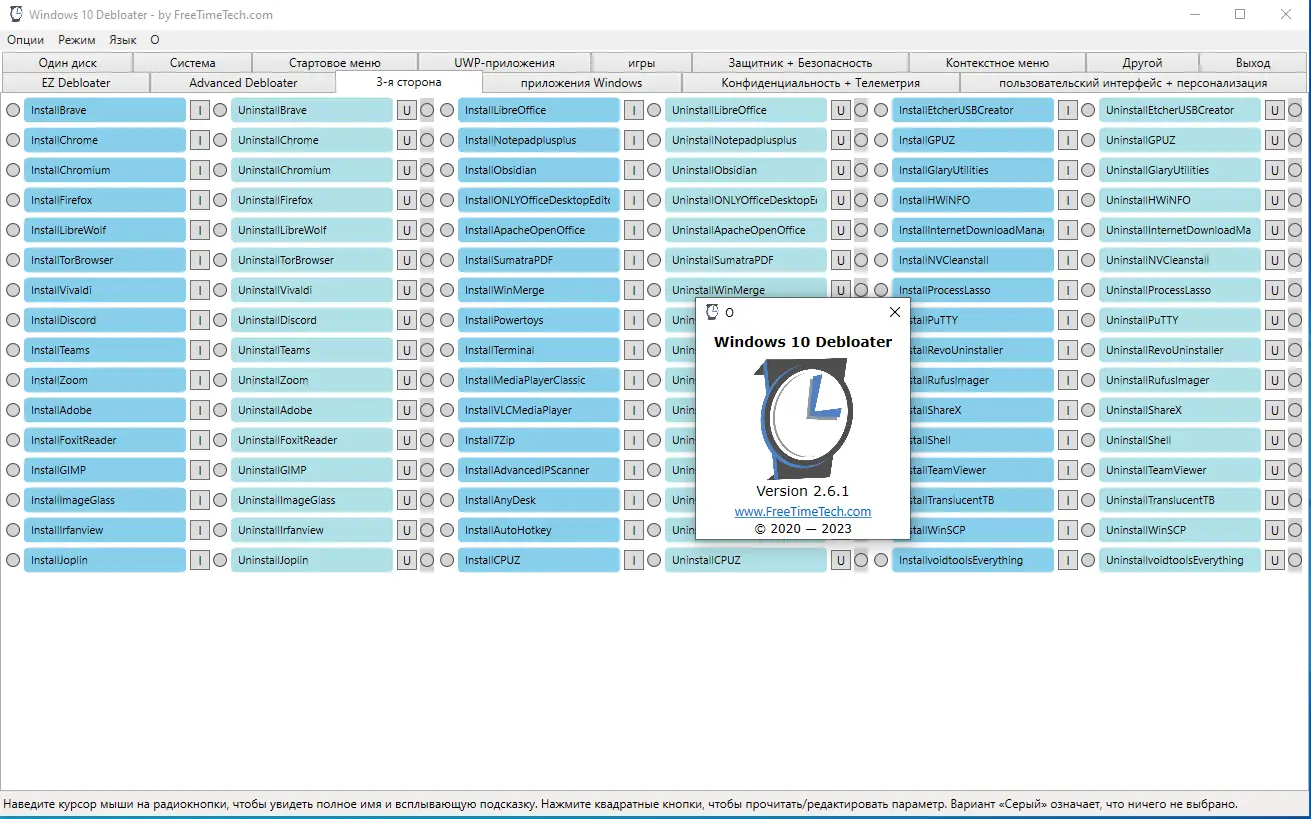Open the www.FreeTimeTech.com link
The height and width of the screenshot is (819, 1311).
point(803,511)
